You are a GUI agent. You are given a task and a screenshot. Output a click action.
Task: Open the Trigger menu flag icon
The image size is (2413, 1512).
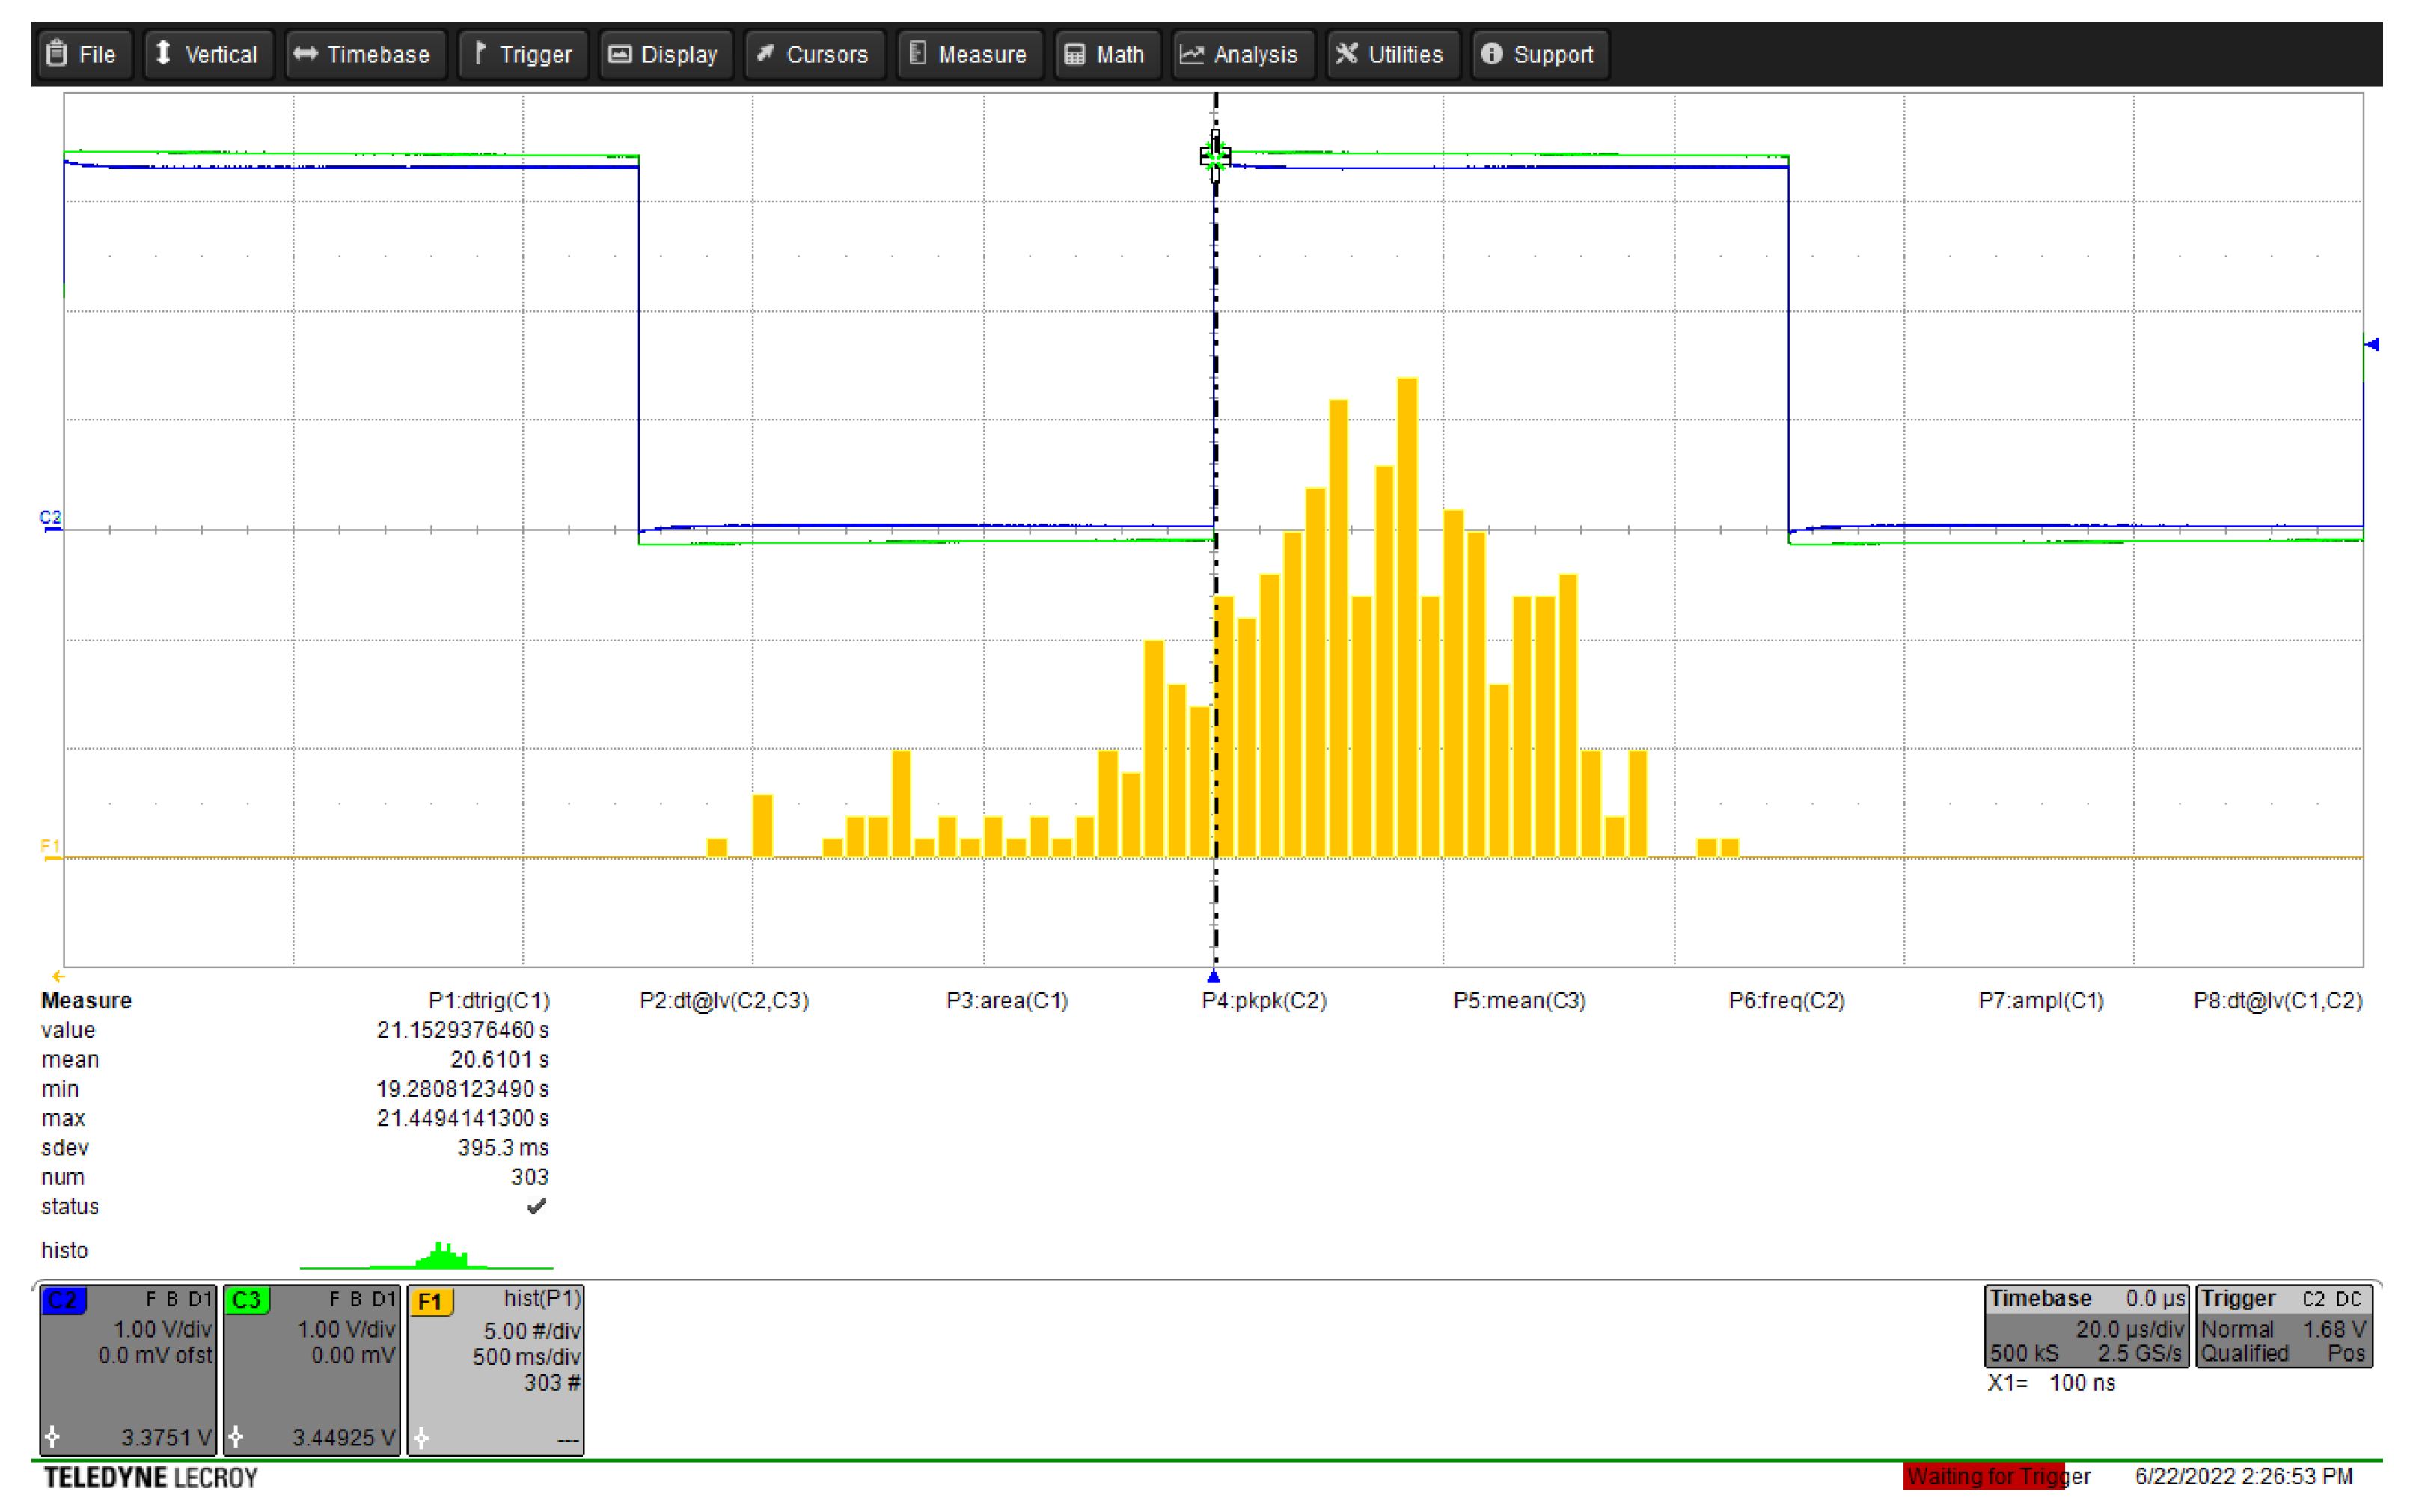480,53
